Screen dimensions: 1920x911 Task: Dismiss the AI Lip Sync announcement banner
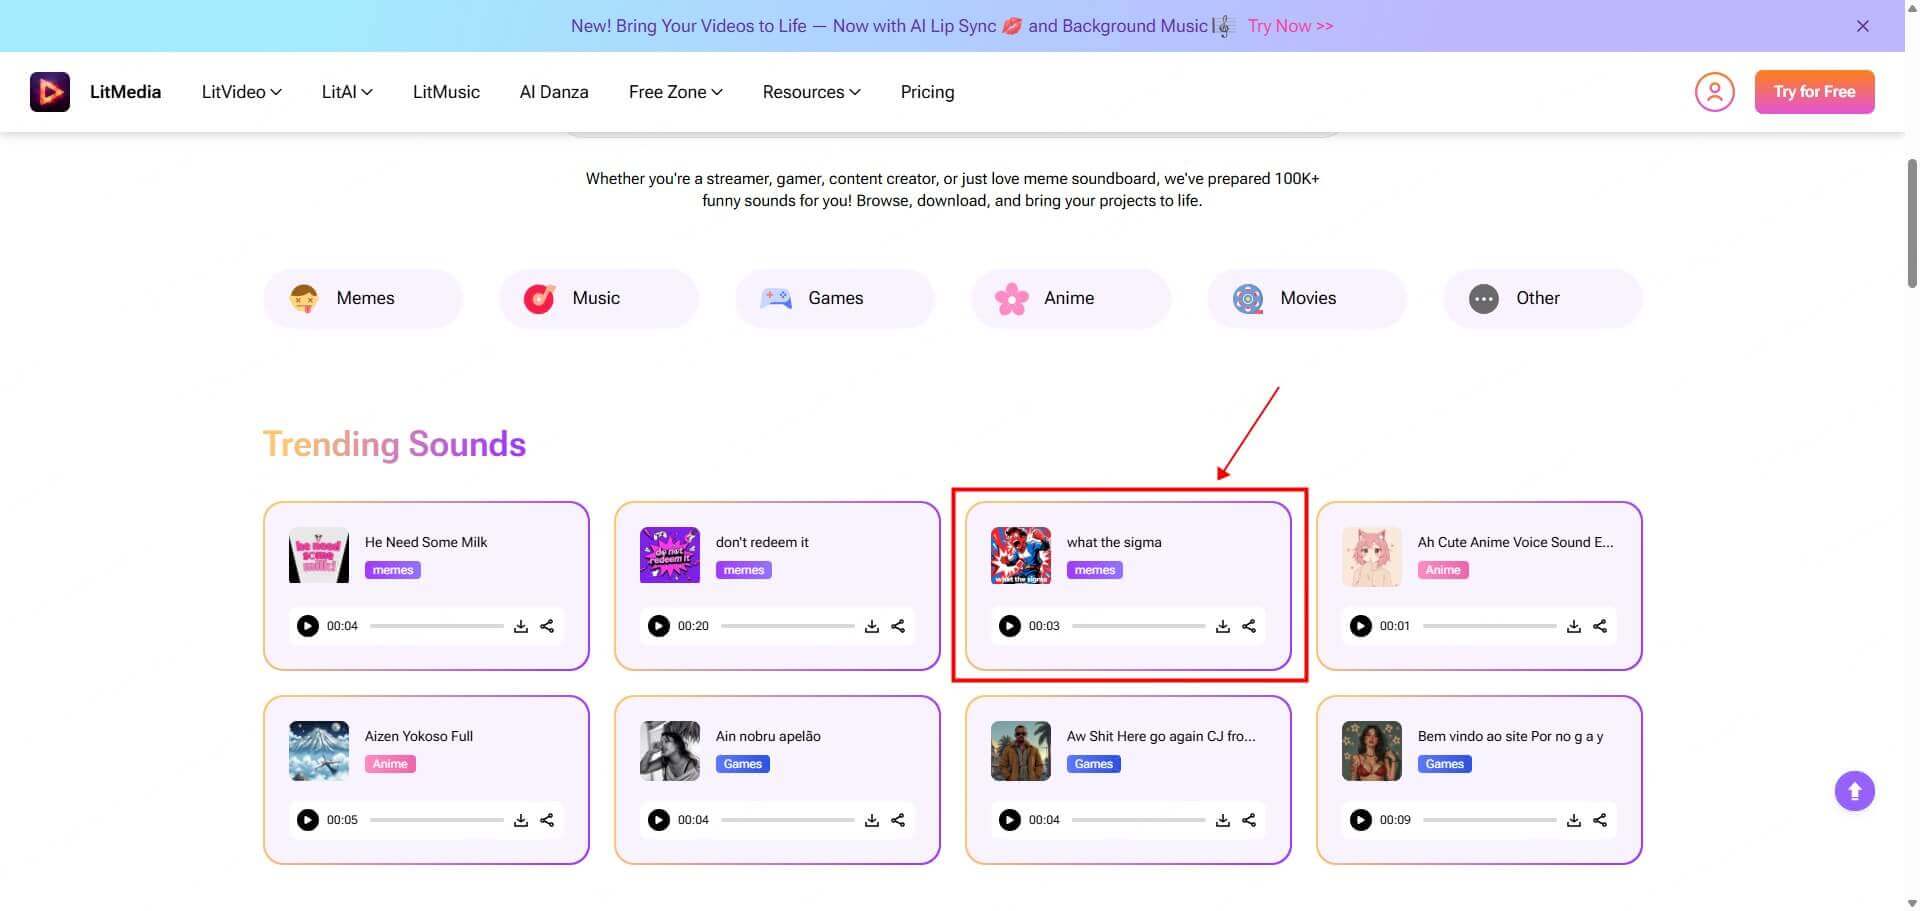[1862, 25]
